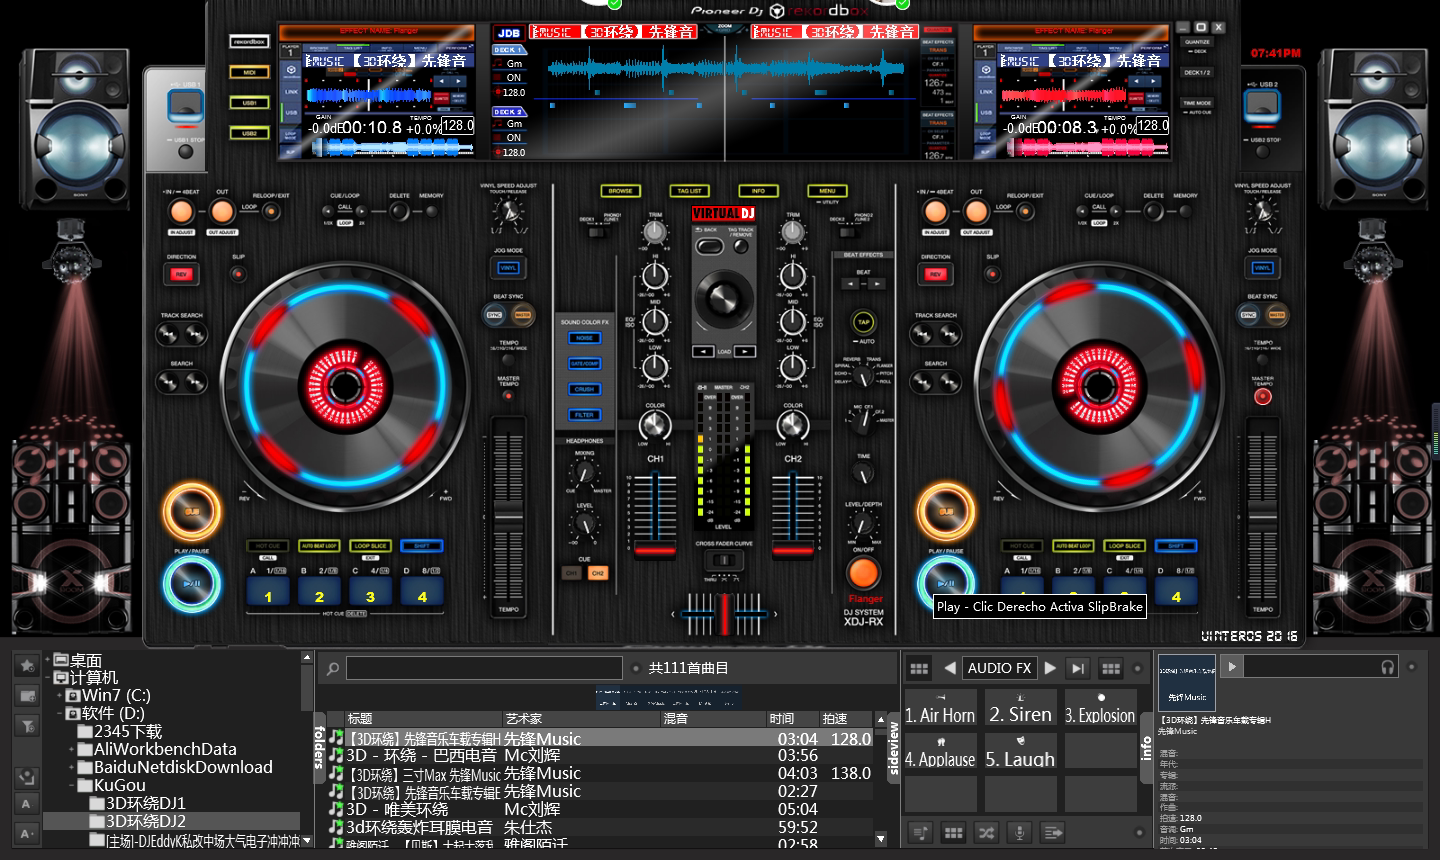The width and height of the screenshot is (1440, 860).
Task: Toggle left deck VINYL jog mode
Action: pyautogui.click(x=508, y=268)
